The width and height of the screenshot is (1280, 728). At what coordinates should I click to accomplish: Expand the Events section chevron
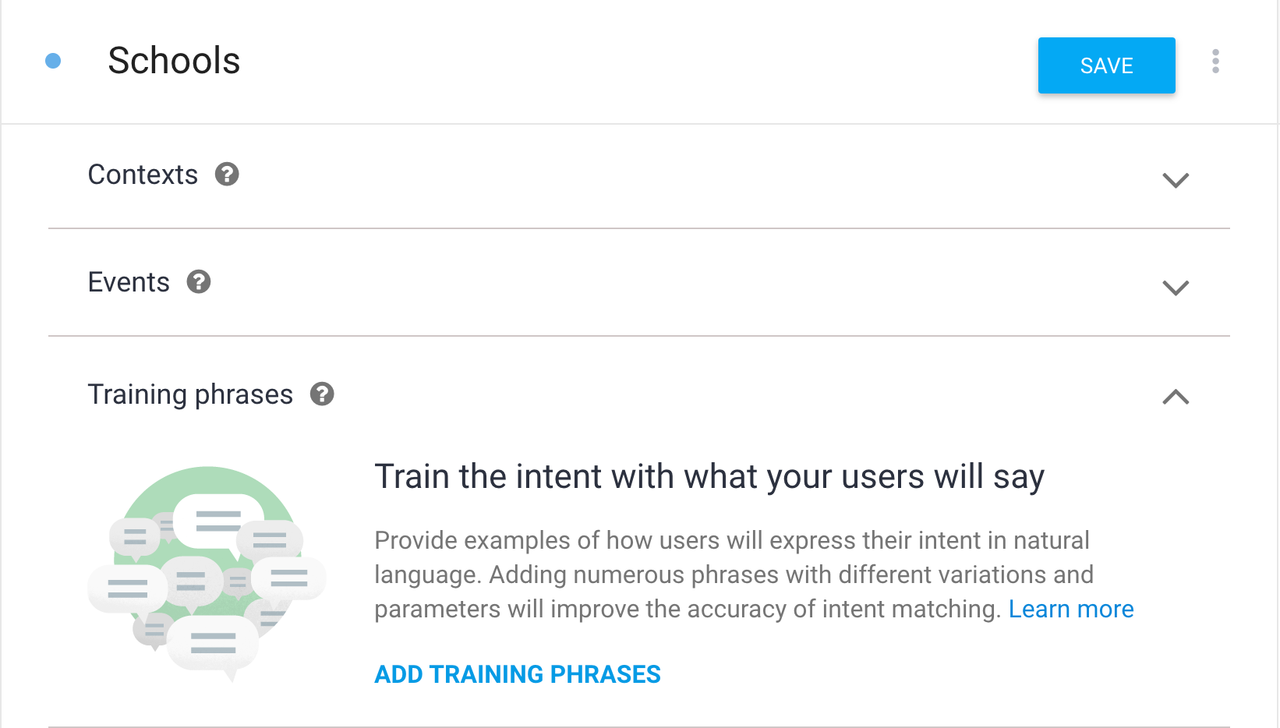click(1176, 287)
